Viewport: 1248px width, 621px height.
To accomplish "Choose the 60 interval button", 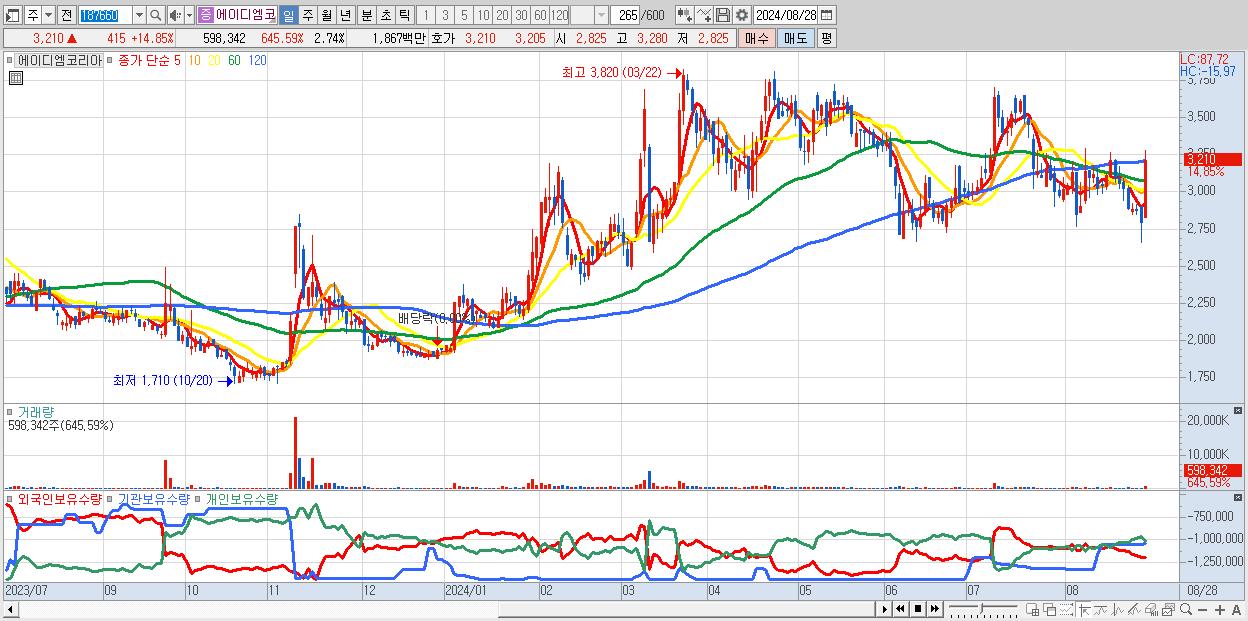I will click(x=540, y=15).
